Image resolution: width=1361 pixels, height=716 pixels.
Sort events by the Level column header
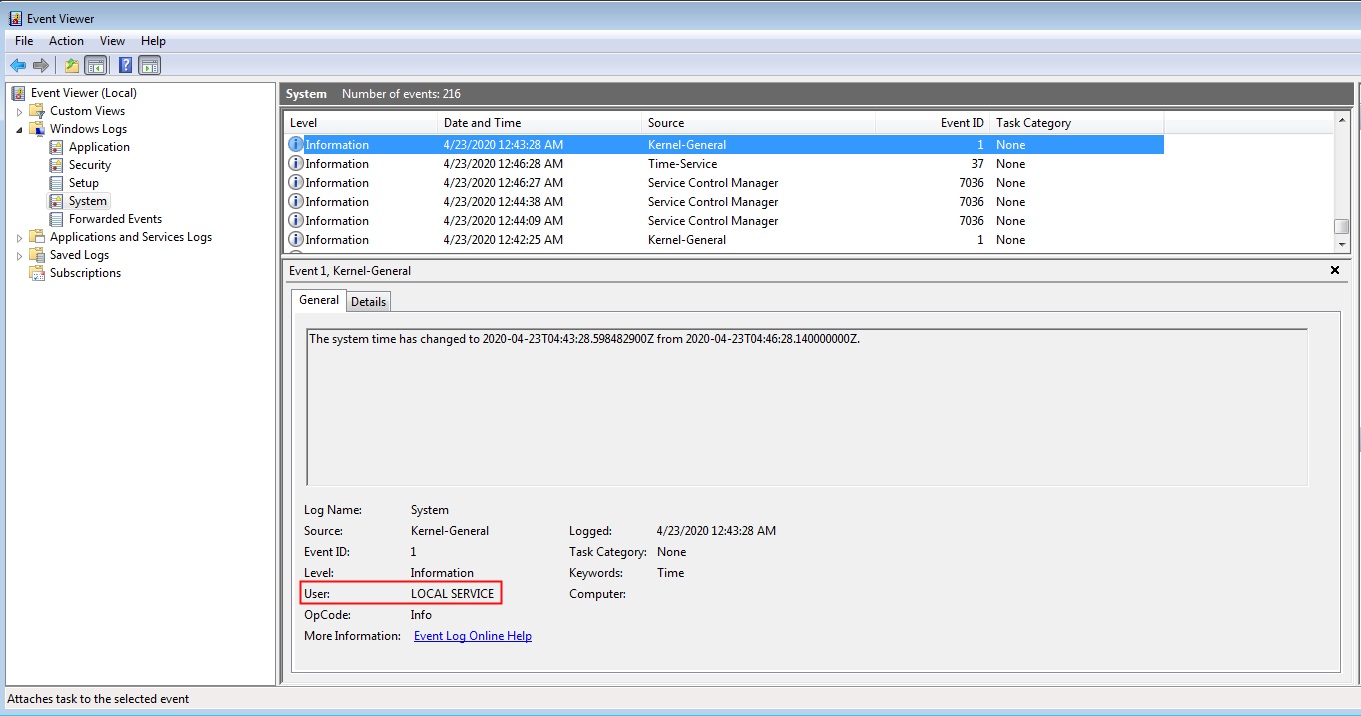tap(361, 123)
